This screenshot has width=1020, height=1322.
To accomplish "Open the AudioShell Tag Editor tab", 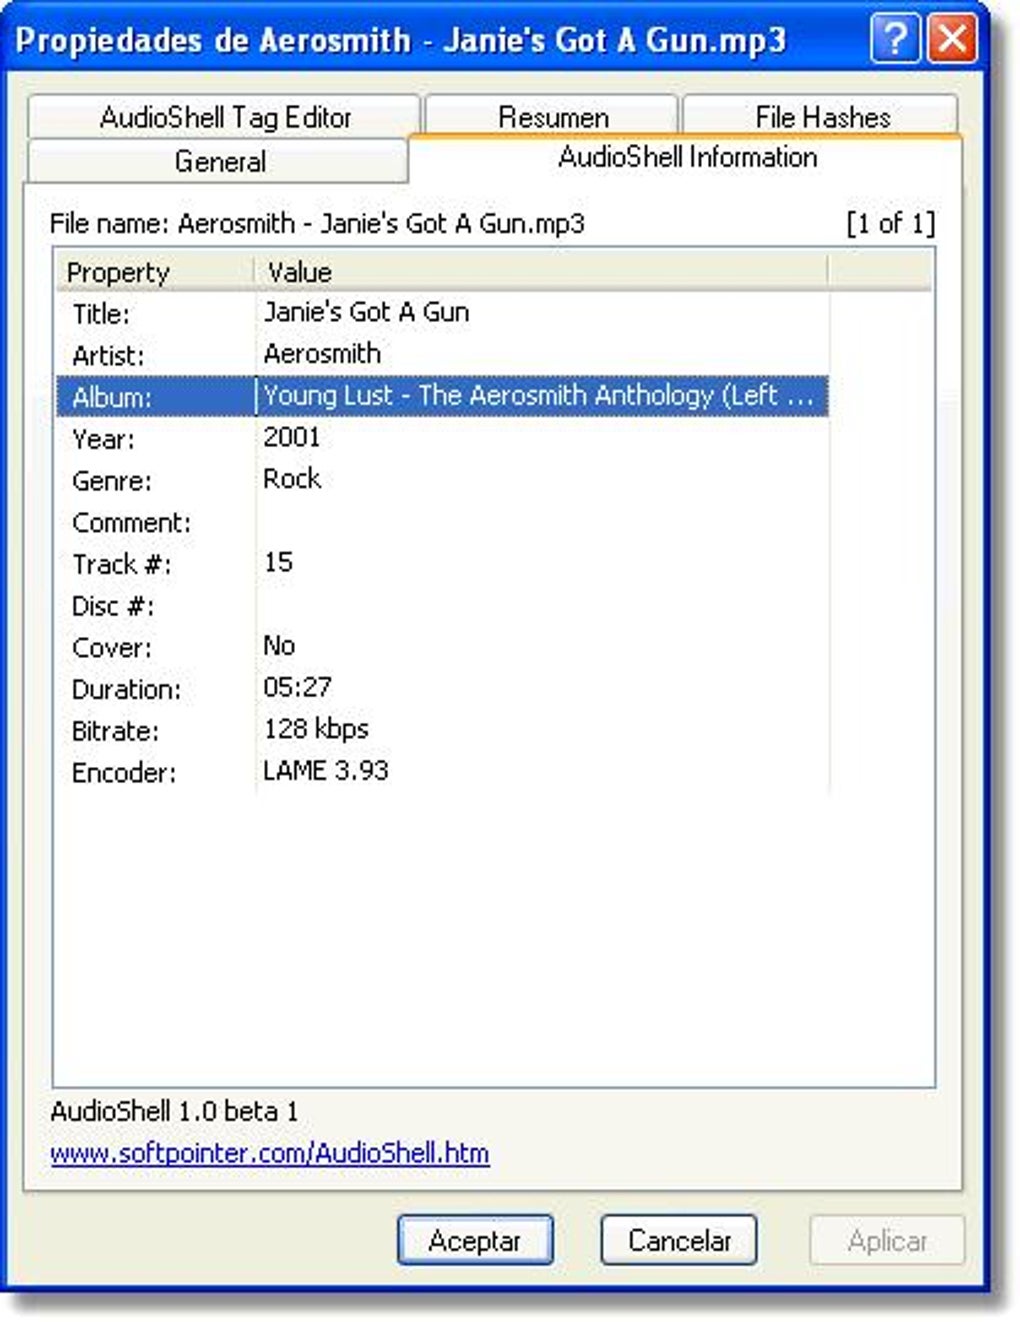I will [224, 117].
